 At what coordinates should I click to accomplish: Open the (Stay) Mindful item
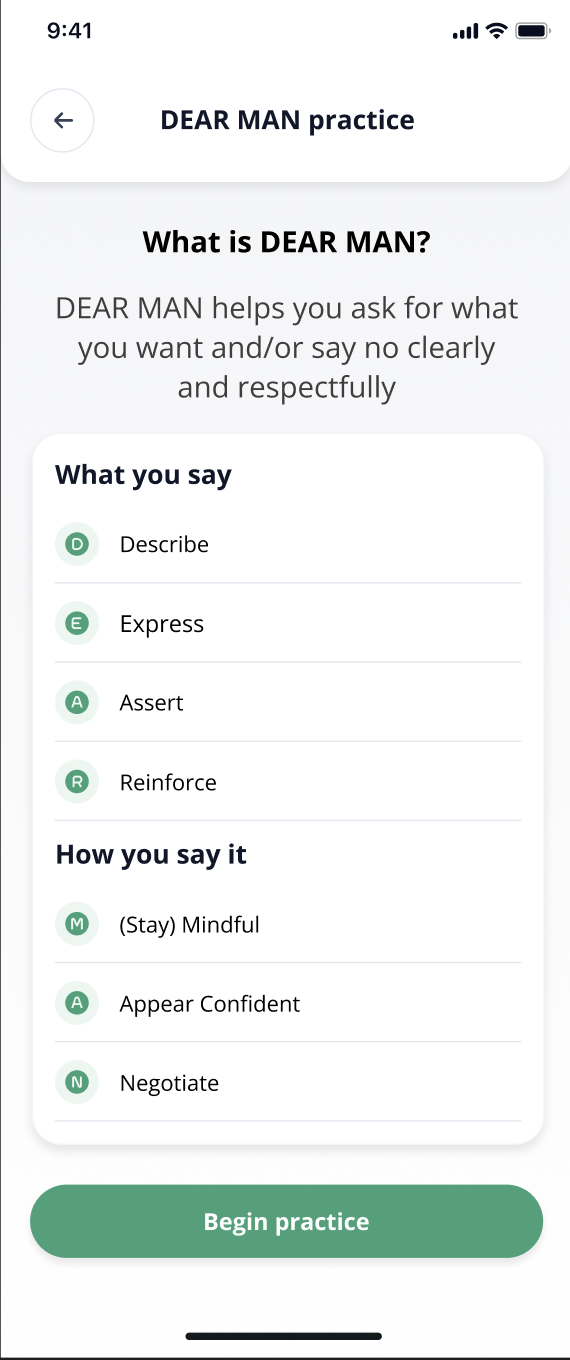288,924
